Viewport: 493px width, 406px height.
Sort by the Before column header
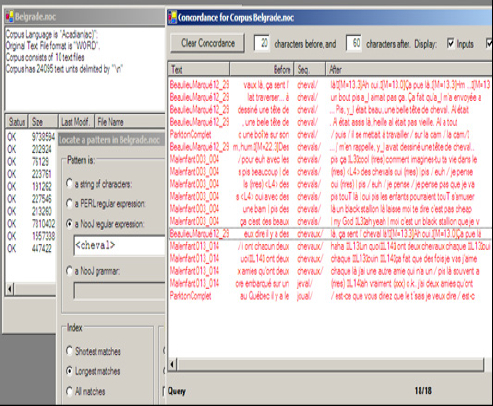tap(261, 69)
